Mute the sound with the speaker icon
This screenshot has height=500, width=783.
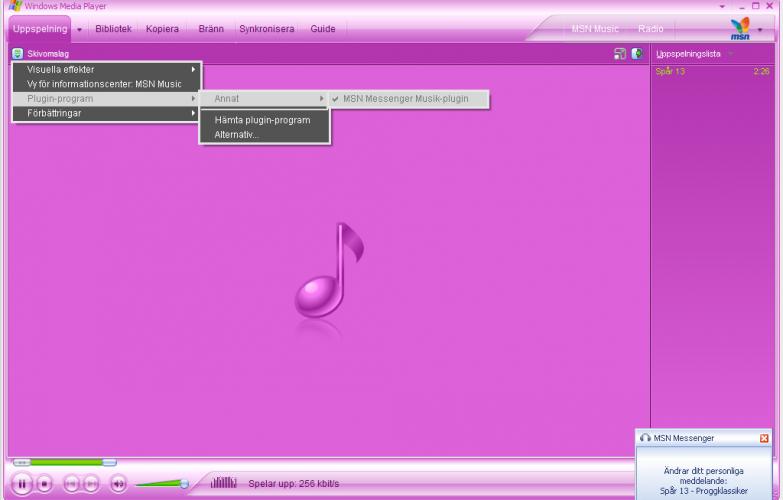[x=118, y=484]
